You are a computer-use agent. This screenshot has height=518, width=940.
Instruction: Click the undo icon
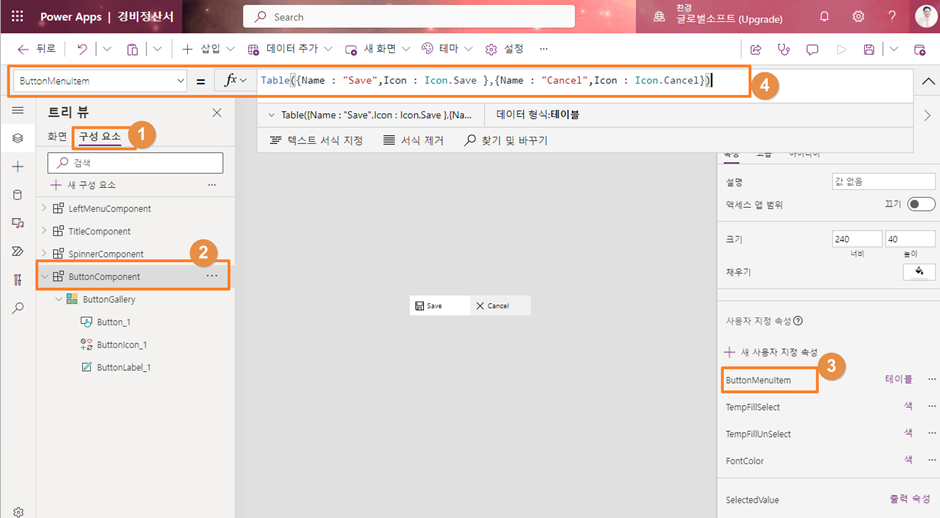point(82,49)
